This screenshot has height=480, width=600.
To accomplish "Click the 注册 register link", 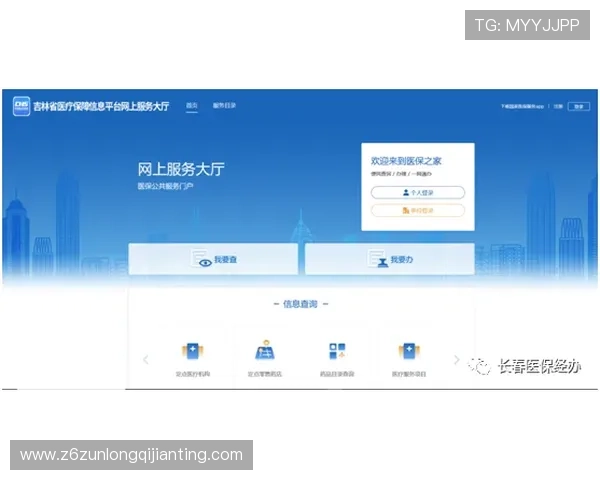I will coord(558,106).
